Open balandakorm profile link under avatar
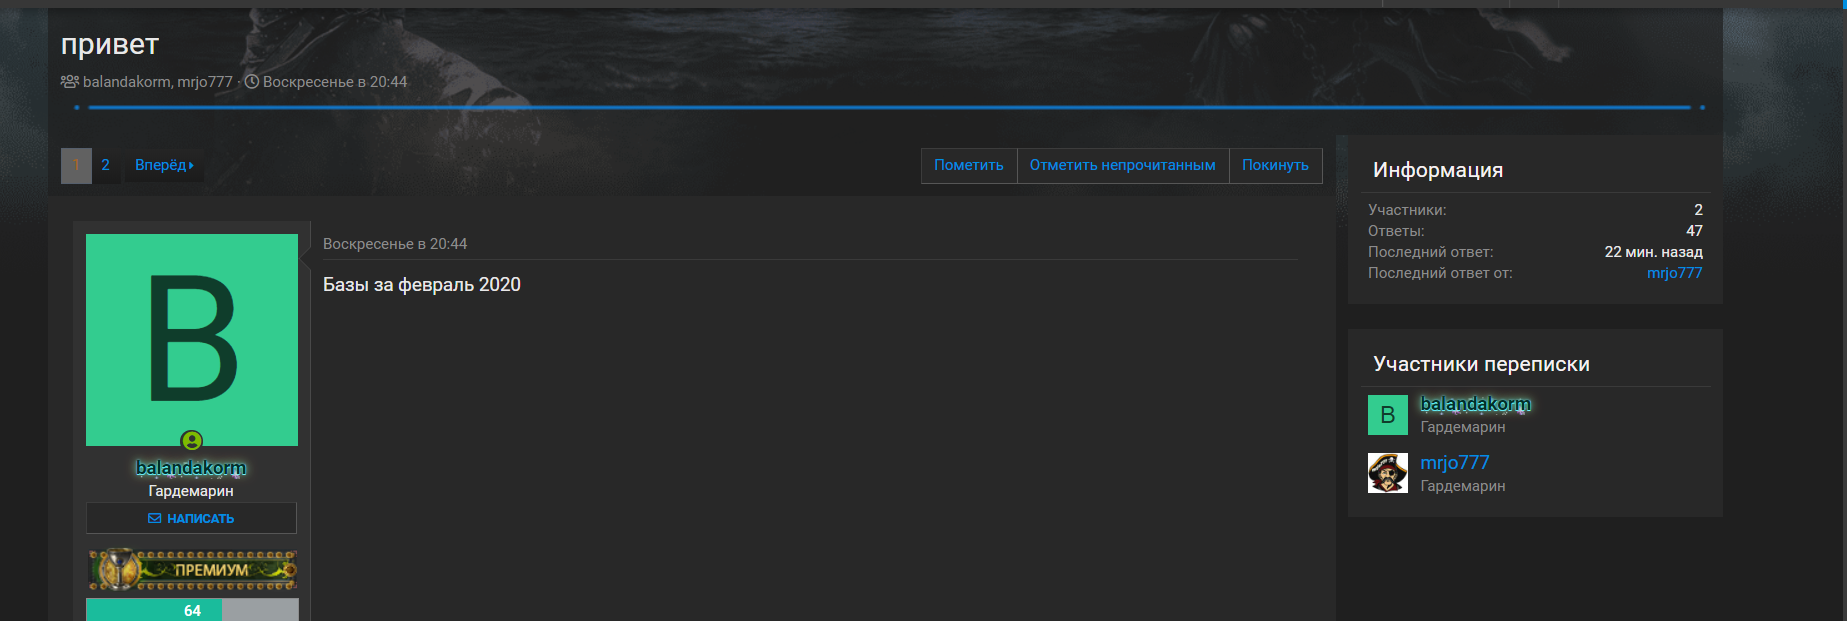The image size is (1847, 621). [x=191, y=468]
